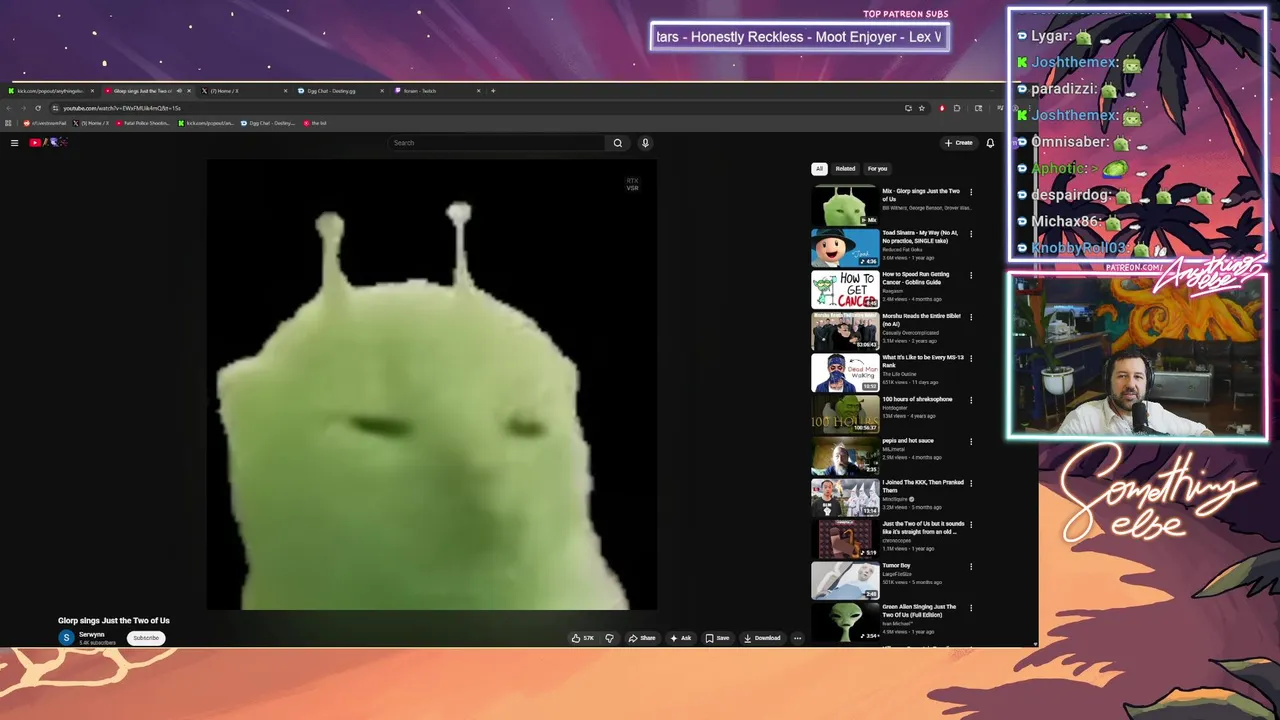The width and height of the screenshot is (1280, 720).
Task: Open options for 'Morshu Reads the Entire Bible'
Action: (x=971, y=317)
